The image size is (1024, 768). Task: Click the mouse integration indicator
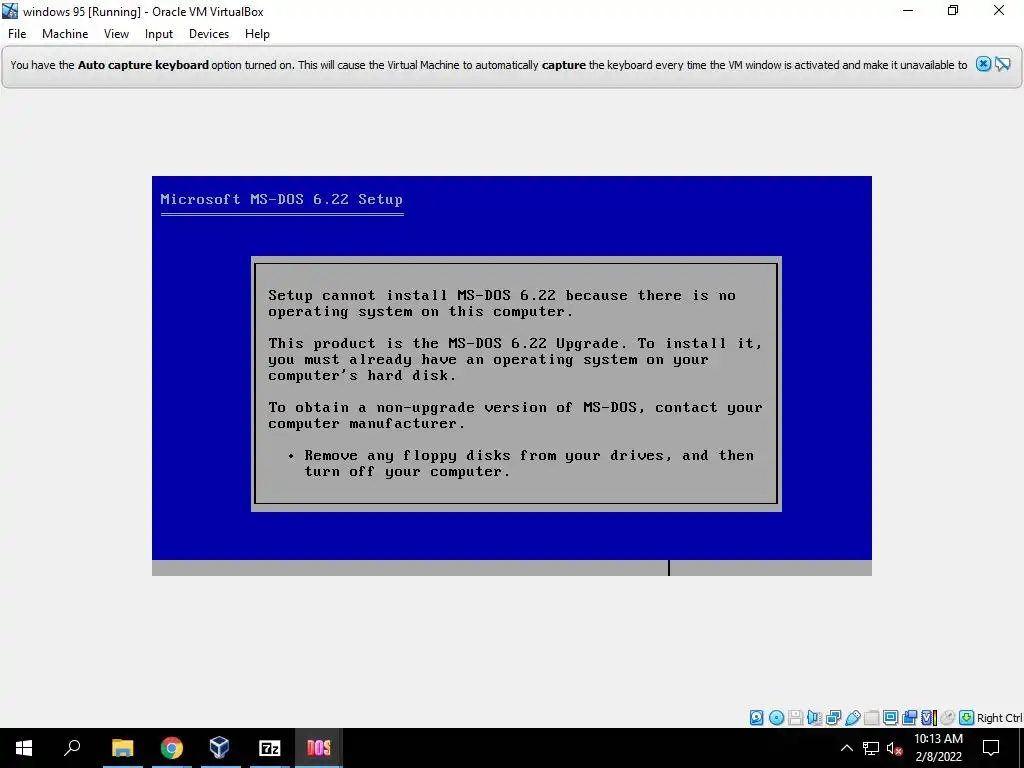coord(948,718)
